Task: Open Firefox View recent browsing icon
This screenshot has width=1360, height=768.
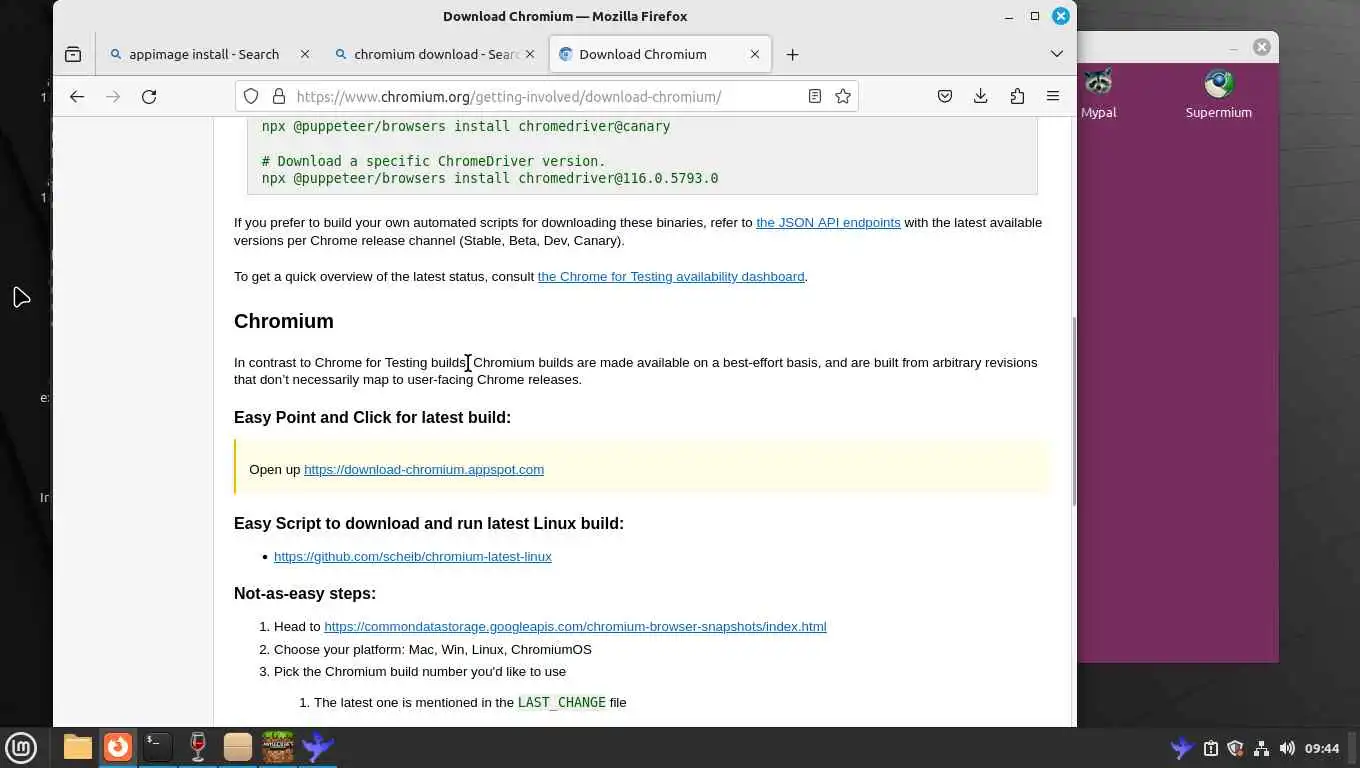Action: point(73,54)
